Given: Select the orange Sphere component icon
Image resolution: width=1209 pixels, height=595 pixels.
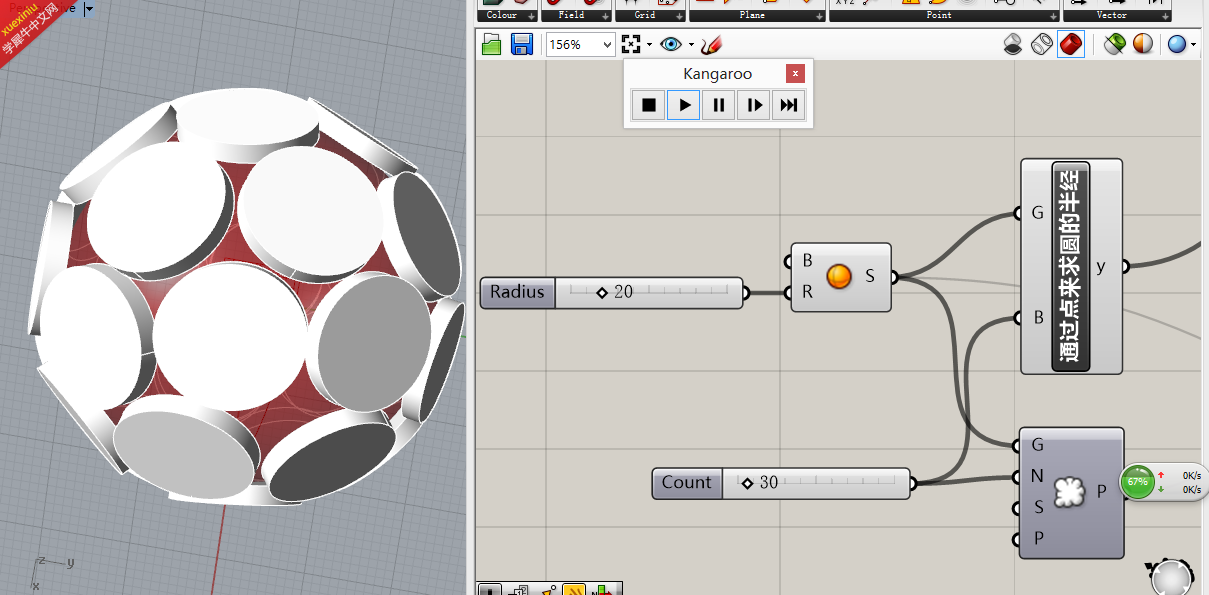Looking at the screenshot, I should click(840, 276).
